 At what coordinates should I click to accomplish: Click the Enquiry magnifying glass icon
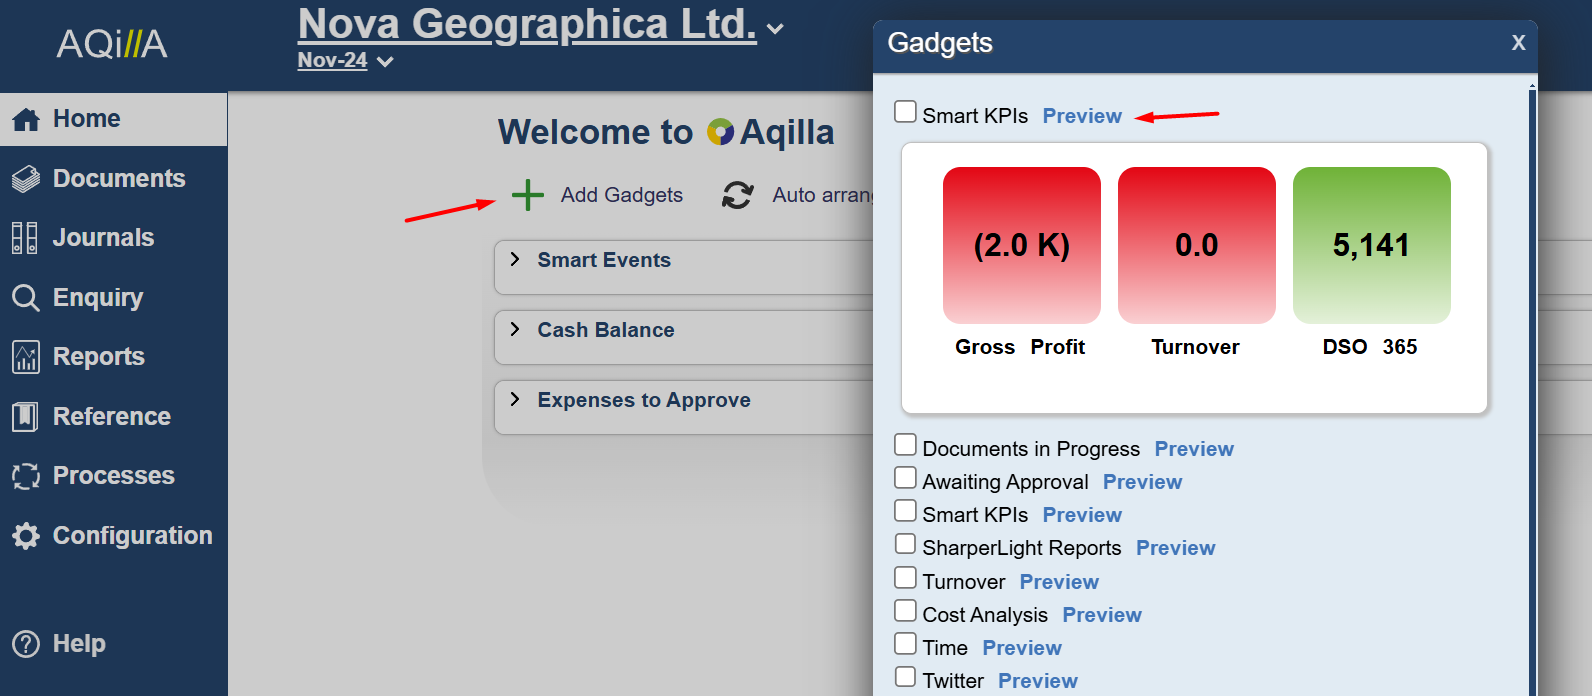tap(26, 298)
